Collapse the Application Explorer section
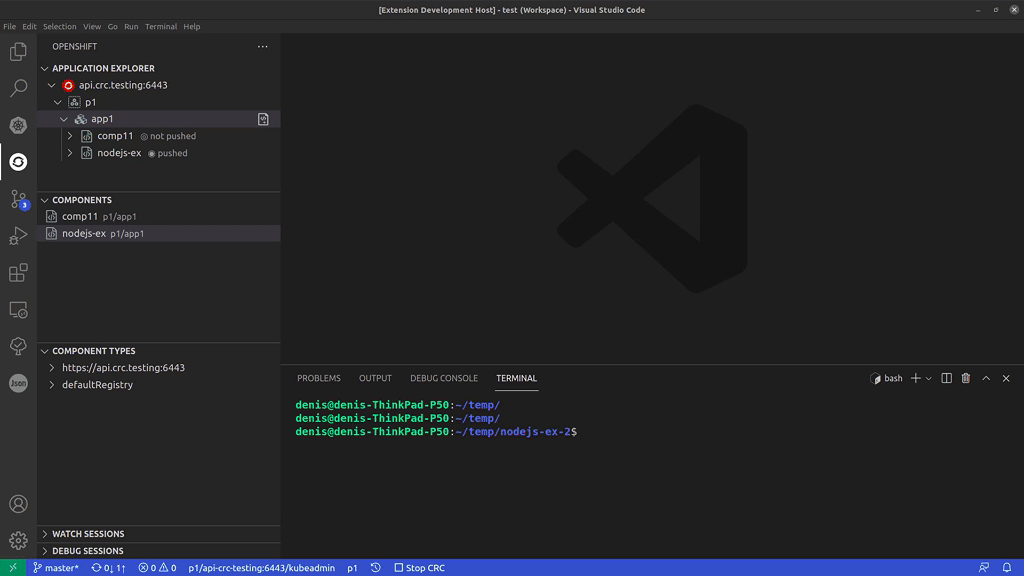Image resolution: width=1024 pixels, height=576 pixels. 44,69
